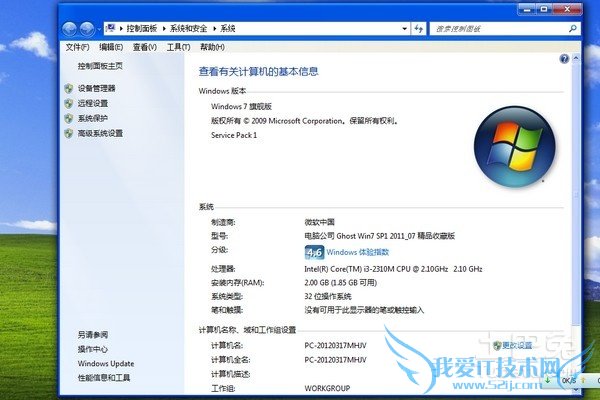Click the processor value Intel(R) Core(TM) i3-2310M
The height and width of the screenshot is (400, 600).
coord(393,269)
